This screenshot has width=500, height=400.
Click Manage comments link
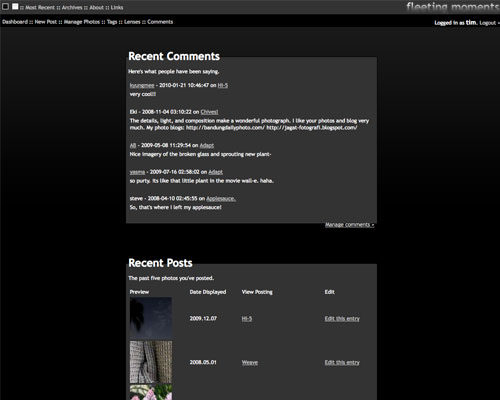coord(350,225)
